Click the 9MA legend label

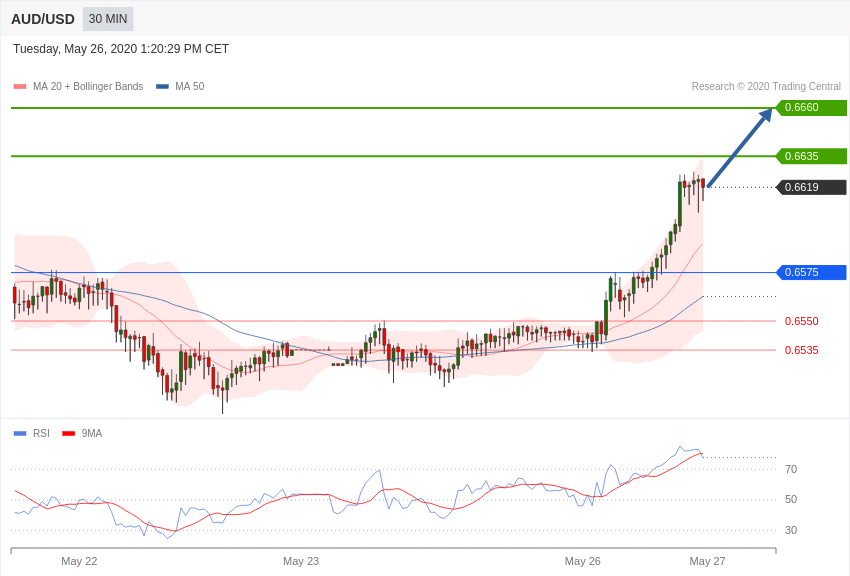point(92,433)
